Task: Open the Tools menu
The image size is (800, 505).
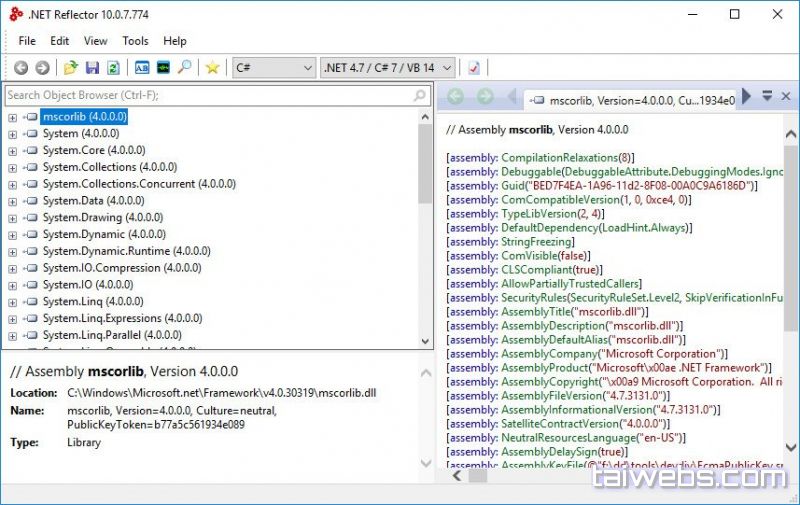Action: click(135, 41)
